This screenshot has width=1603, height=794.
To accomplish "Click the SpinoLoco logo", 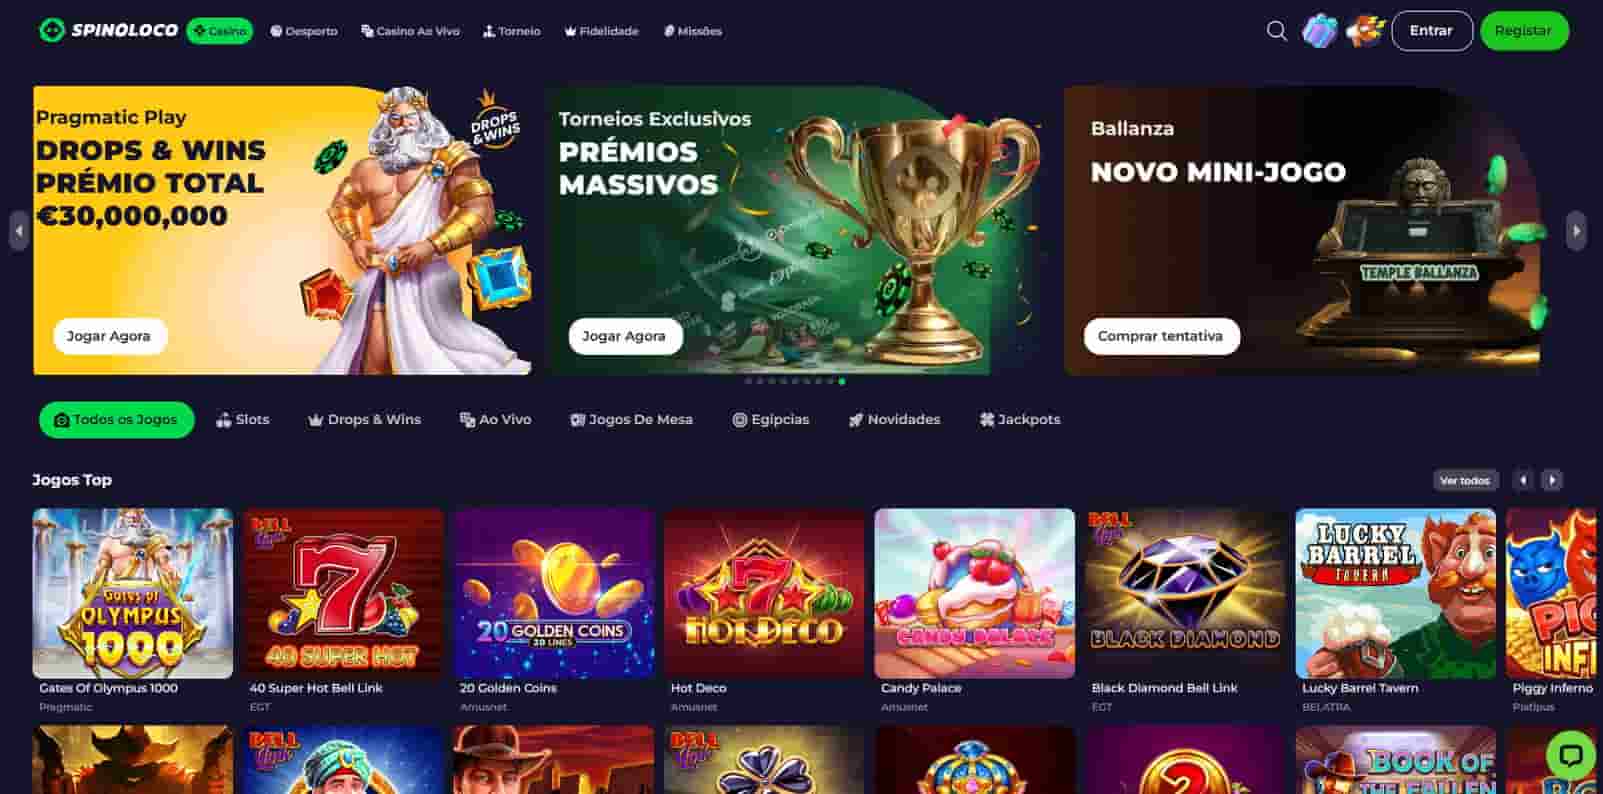I will point(108,30).
